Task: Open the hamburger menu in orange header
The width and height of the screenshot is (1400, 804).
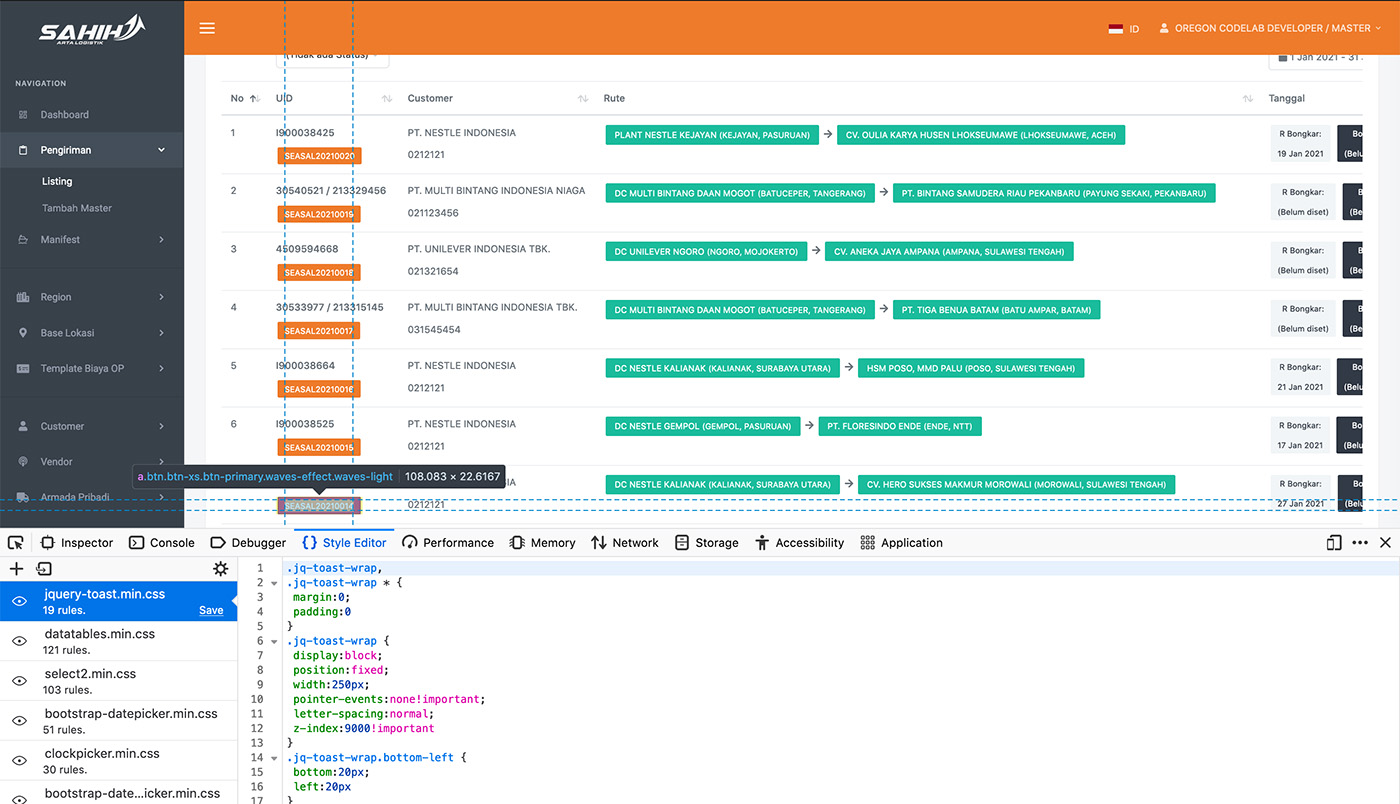Action: [x=207, y=28]
